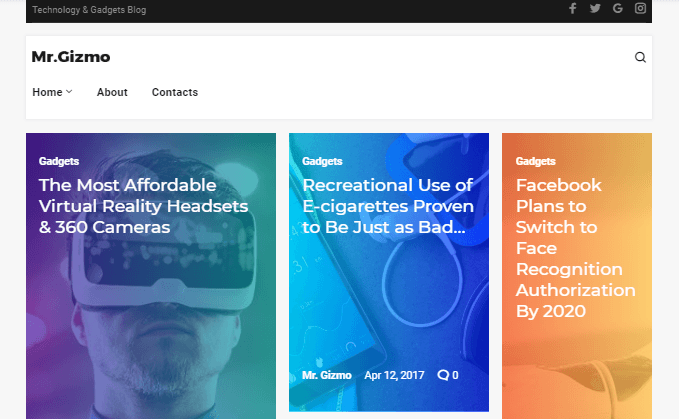
Task: Open the Home menu item
Action: (47, 92)
